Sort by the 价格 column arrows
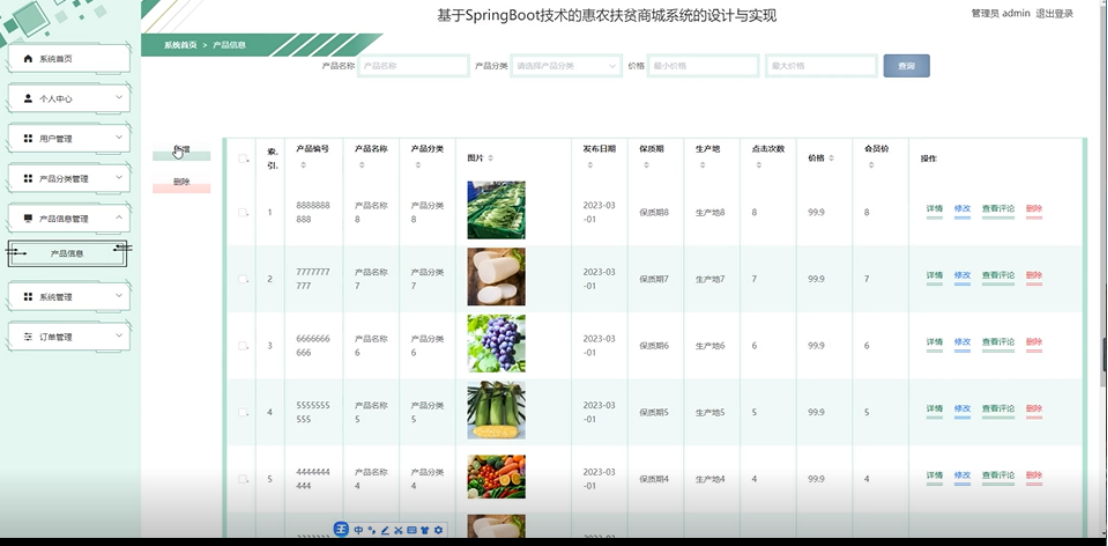 pos(831,158)
